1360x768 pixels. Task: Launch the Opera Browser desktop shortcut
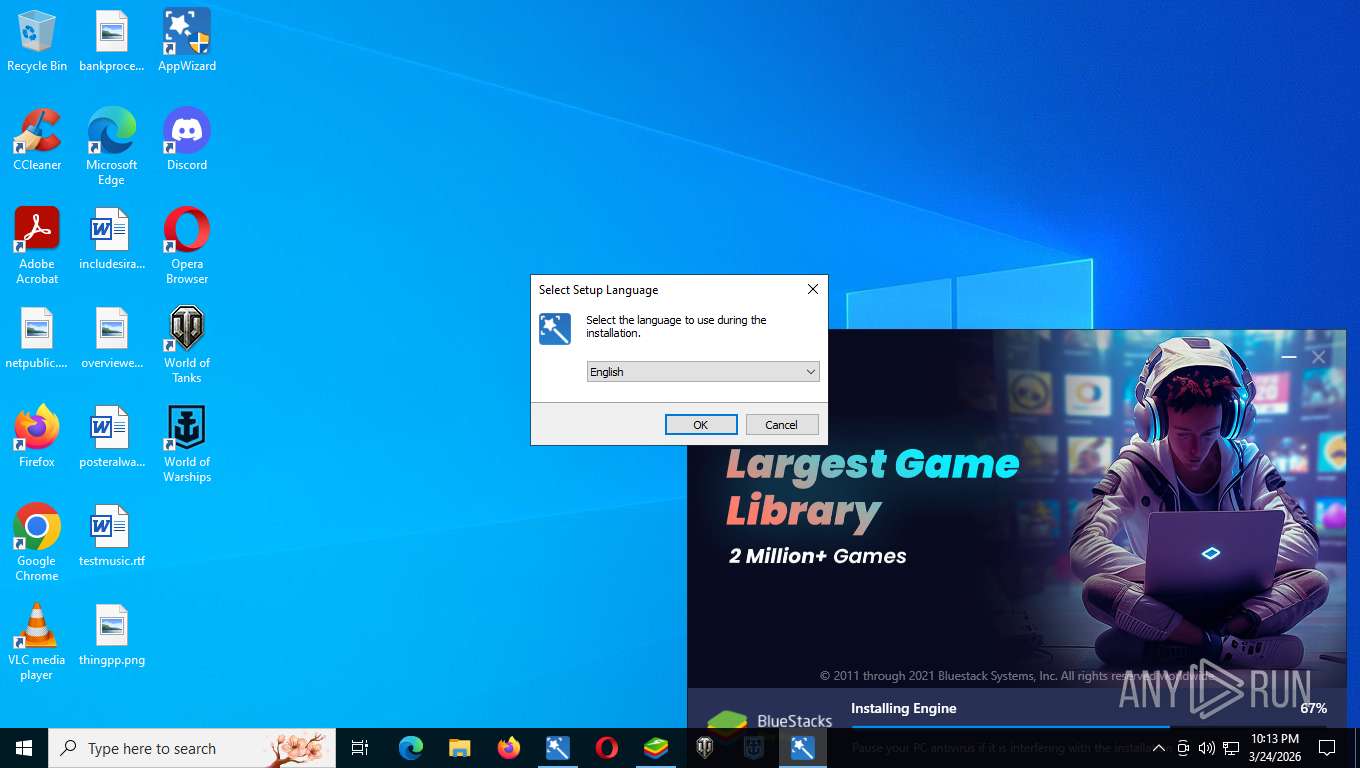tap(187, 246)
